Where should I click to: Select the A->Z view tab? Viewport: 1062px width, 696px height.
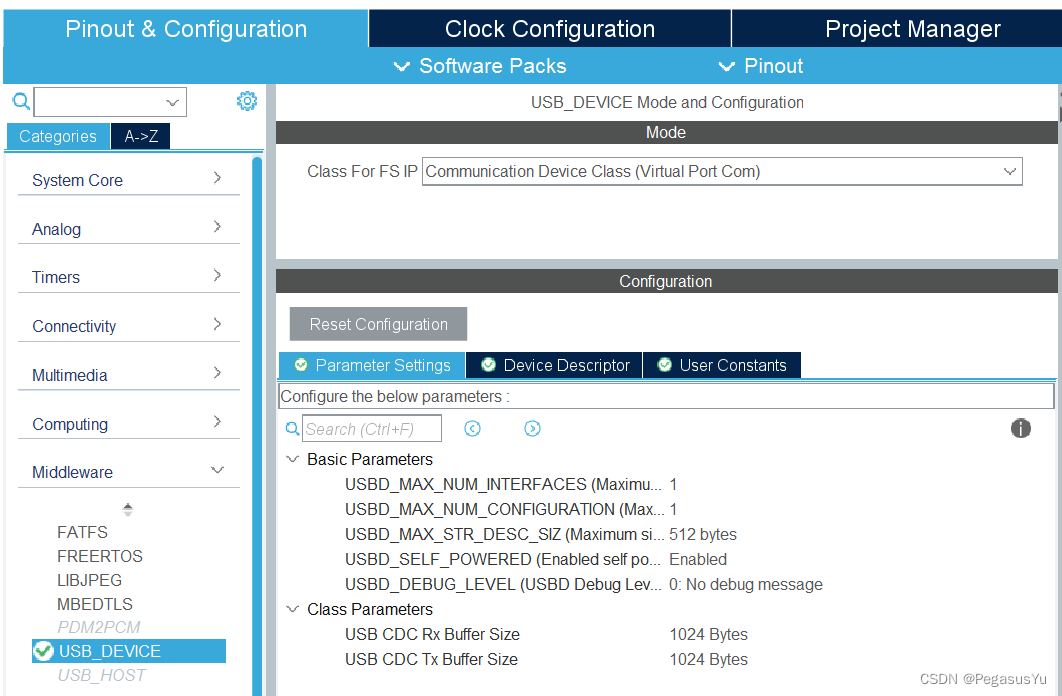pos(141,136)
